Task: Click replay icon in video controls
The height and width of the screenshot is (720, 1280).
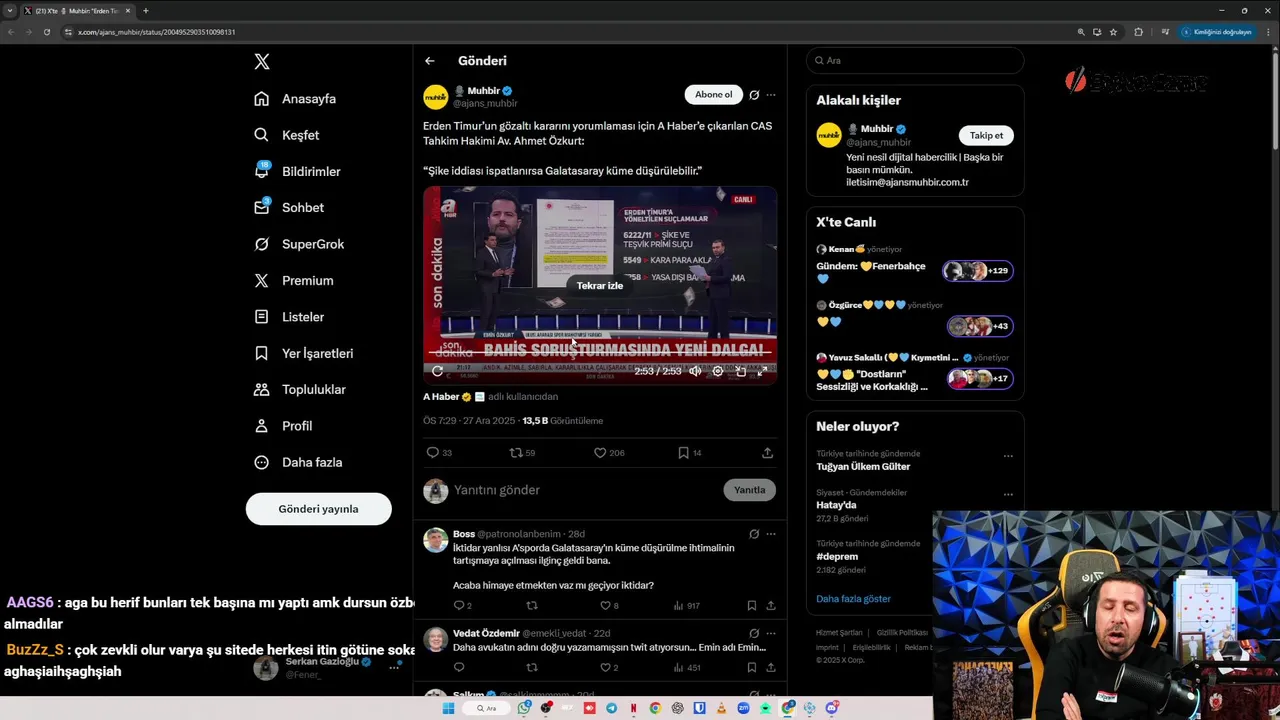Action: 437,371
